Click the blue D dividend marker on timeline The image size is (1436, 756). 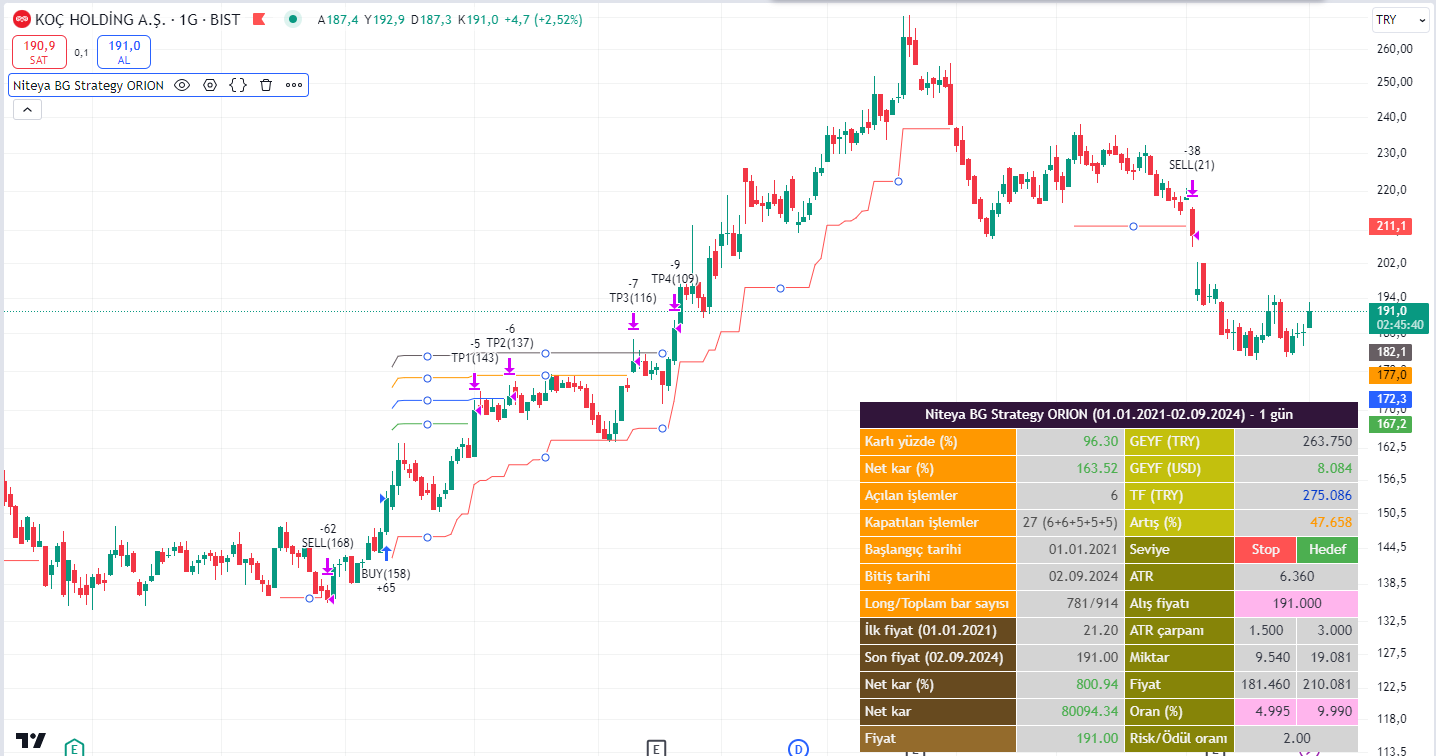click(x=798, y=747)
